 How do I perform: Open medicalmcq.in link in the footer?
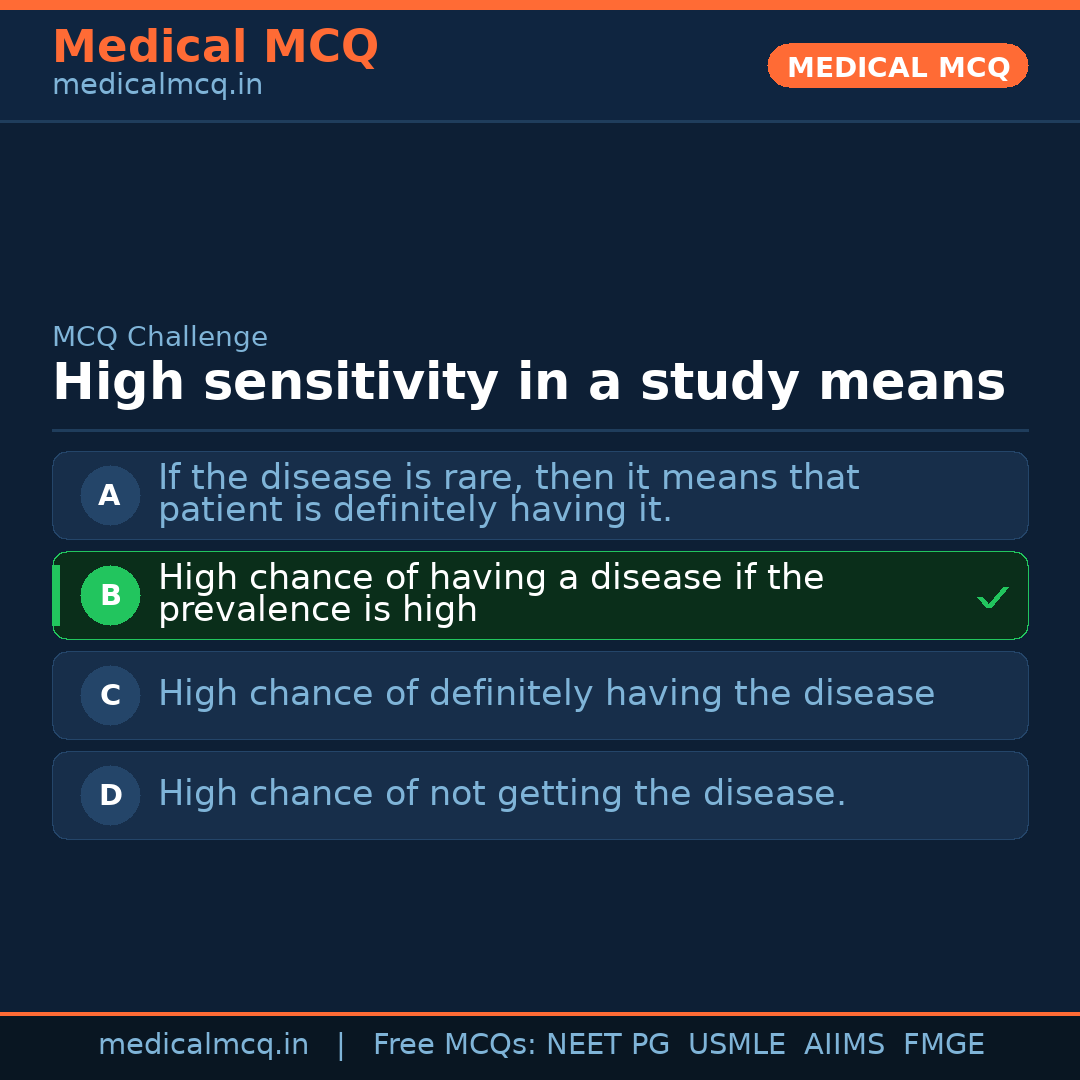coord(203,1045)
